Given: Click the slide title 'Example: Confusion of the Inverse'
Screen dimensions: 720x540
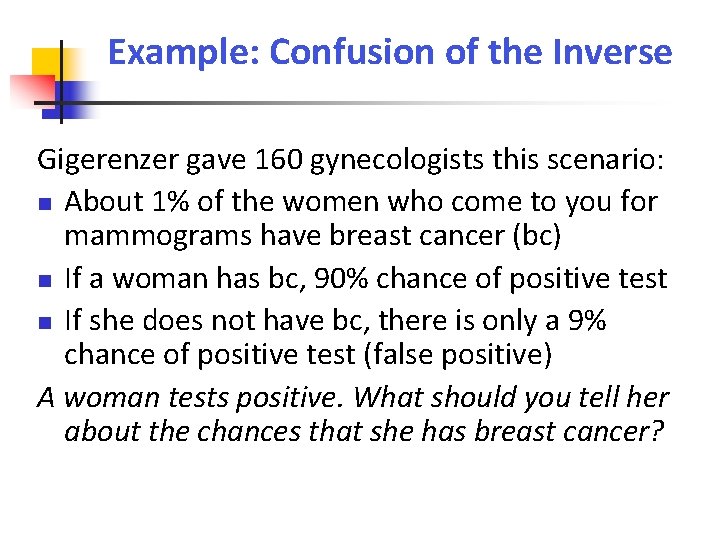Looking at the screenshot, I should pos(390,52).
